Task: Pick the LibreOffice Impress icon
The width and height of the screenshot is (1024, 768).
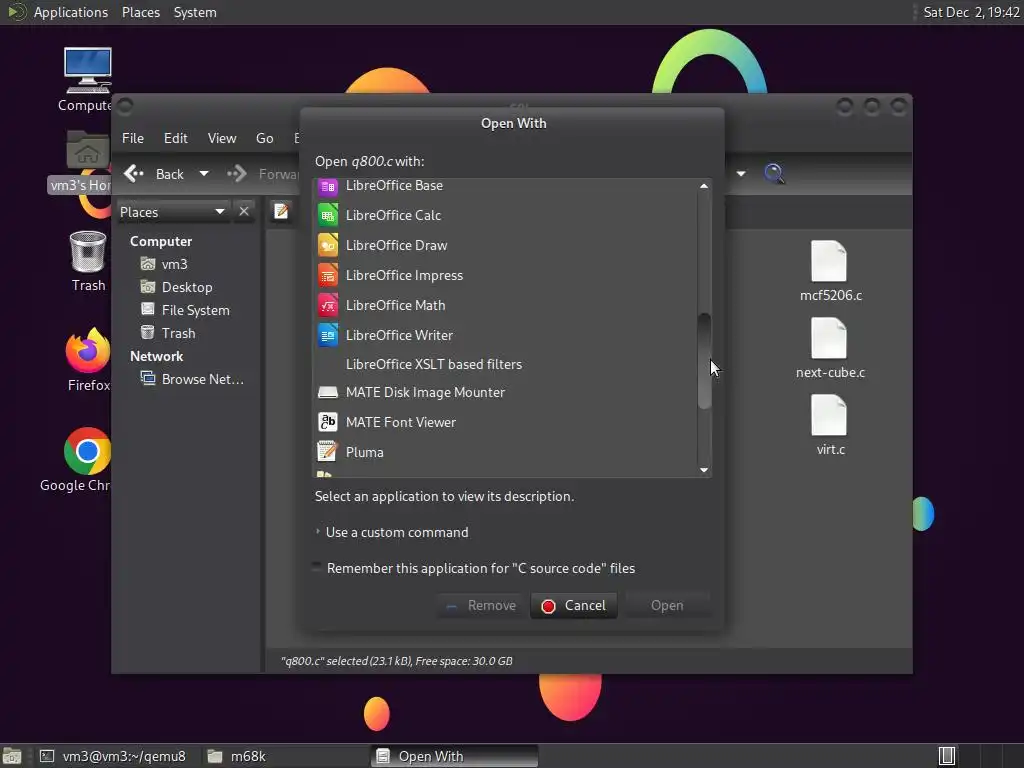Action: tap(328, 276)
